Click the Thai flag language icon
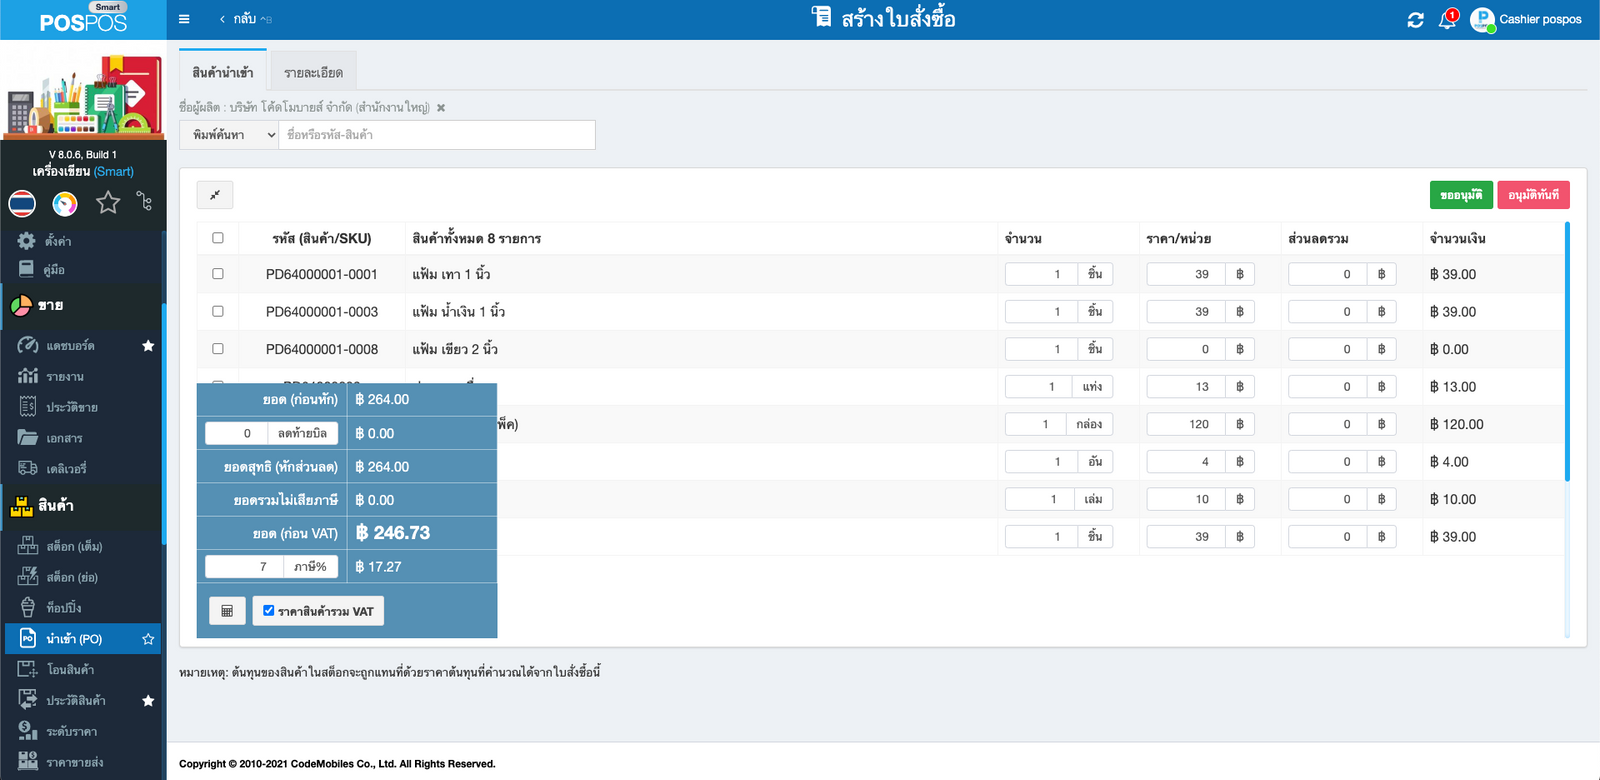 [x=22, y=204]
